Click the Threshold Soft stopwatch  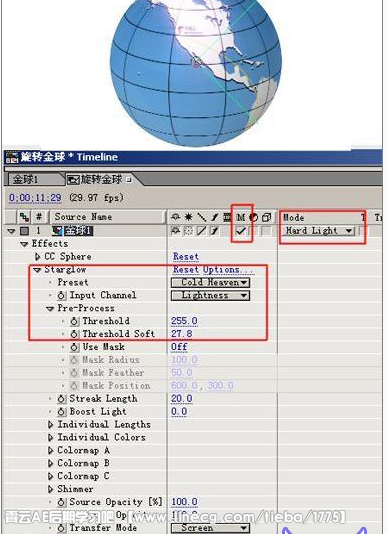74,334
